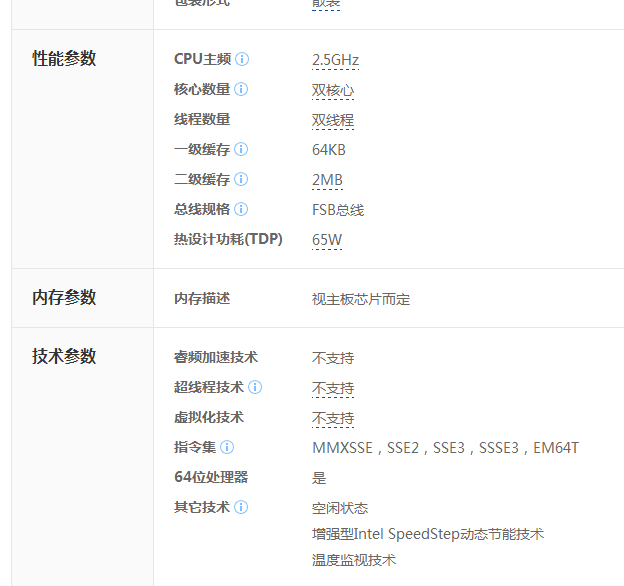Screen dimensions: 624x586
Task: Select the 双线程 link
Action: (x=333, y=120)
